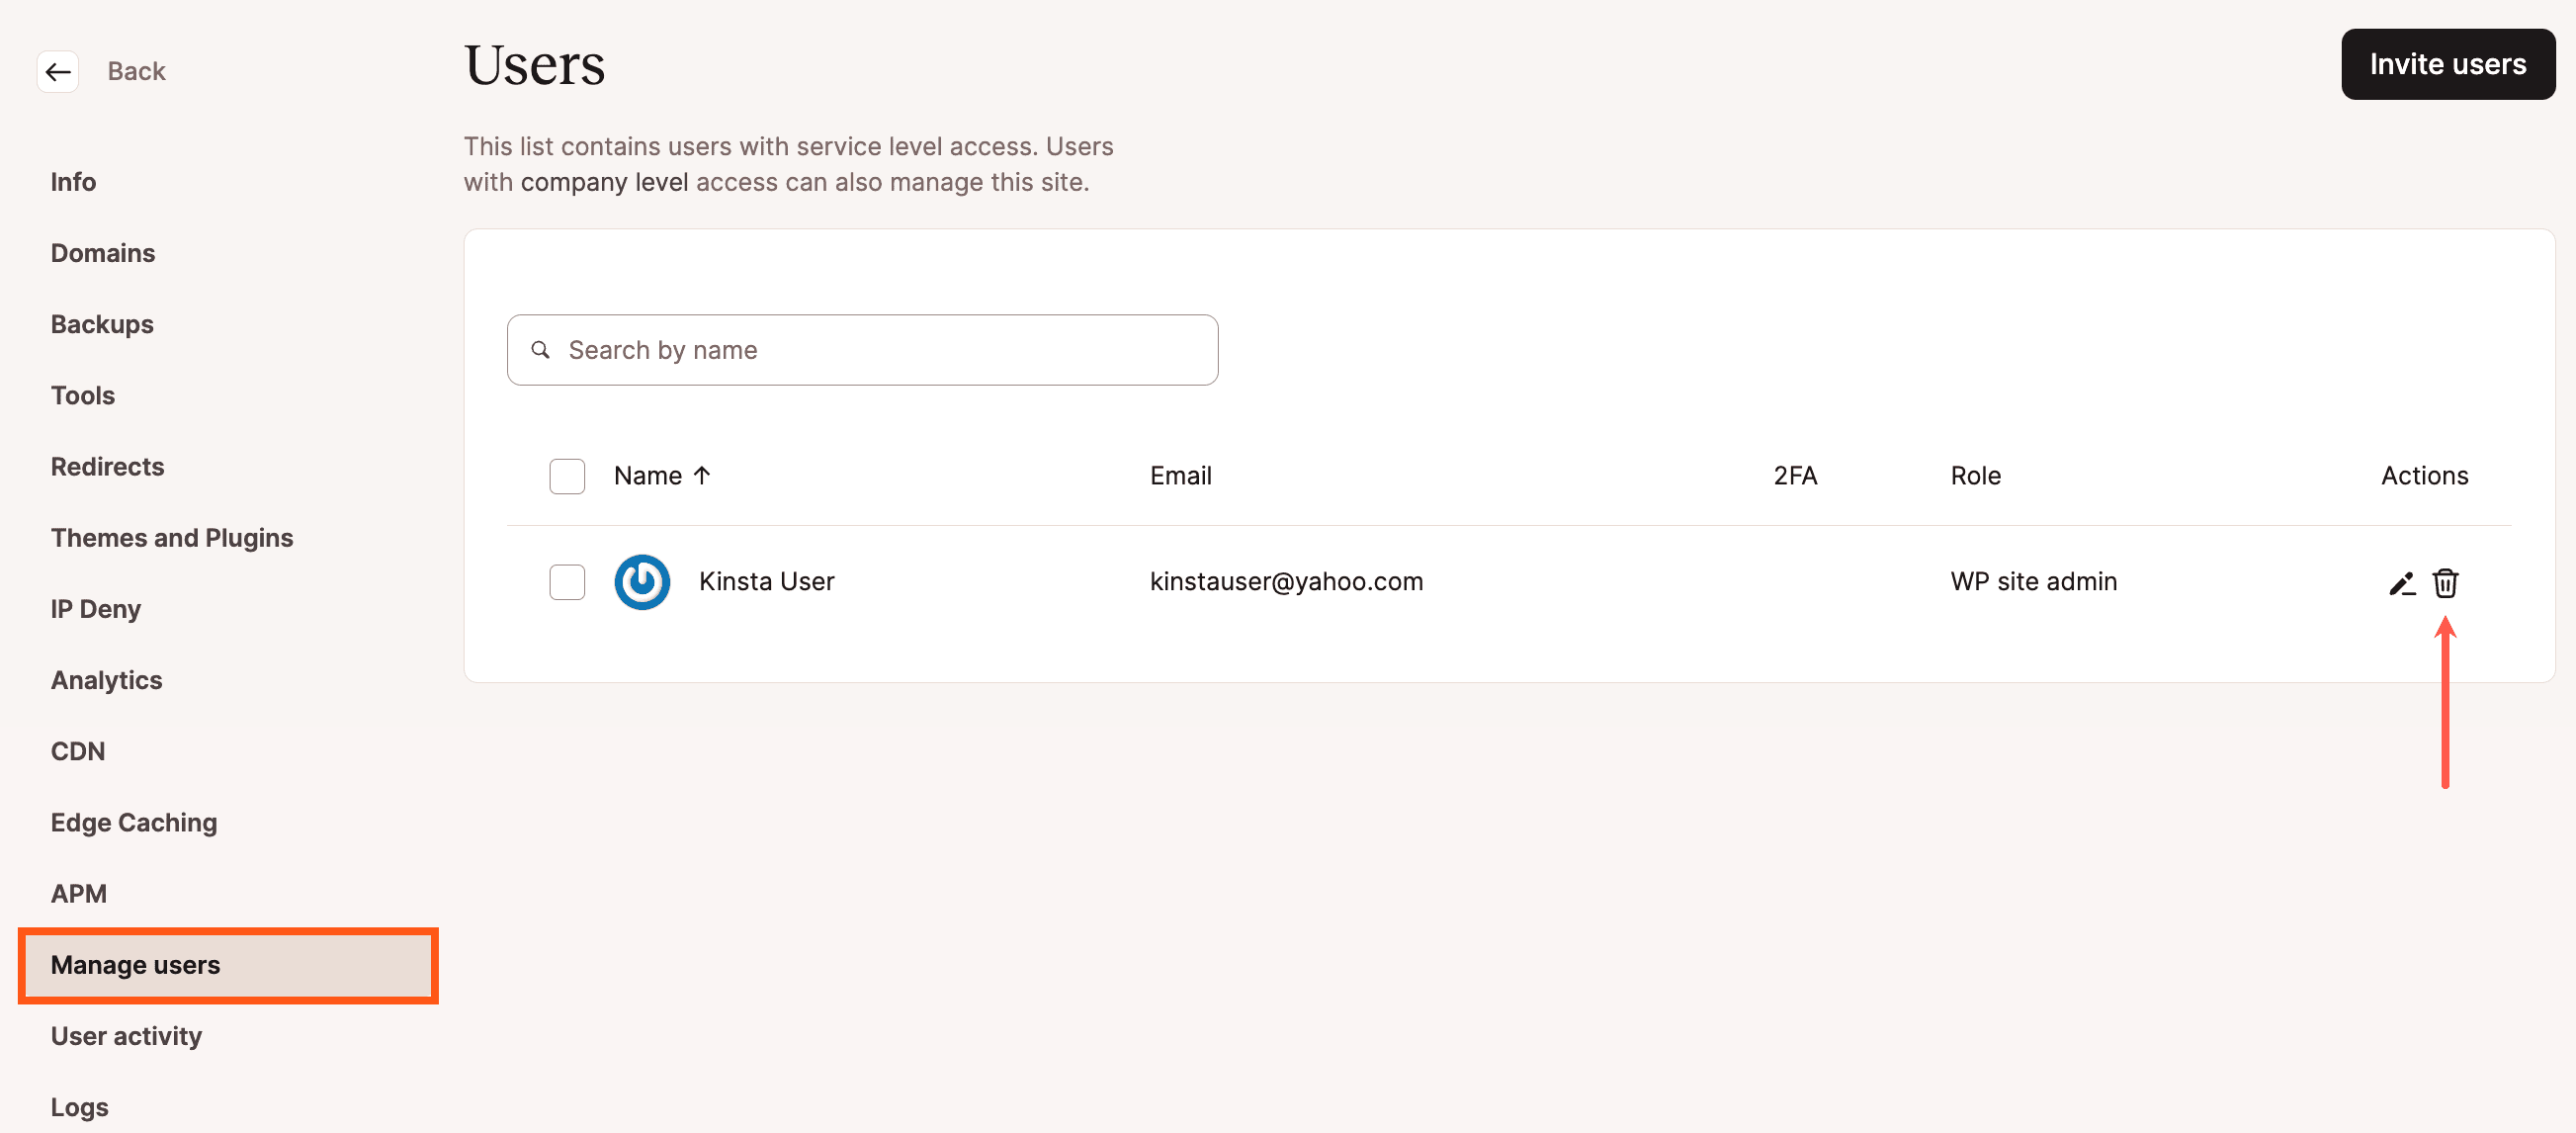
Task: Expand the Domains section in sidebar
Action: [102, 251]
